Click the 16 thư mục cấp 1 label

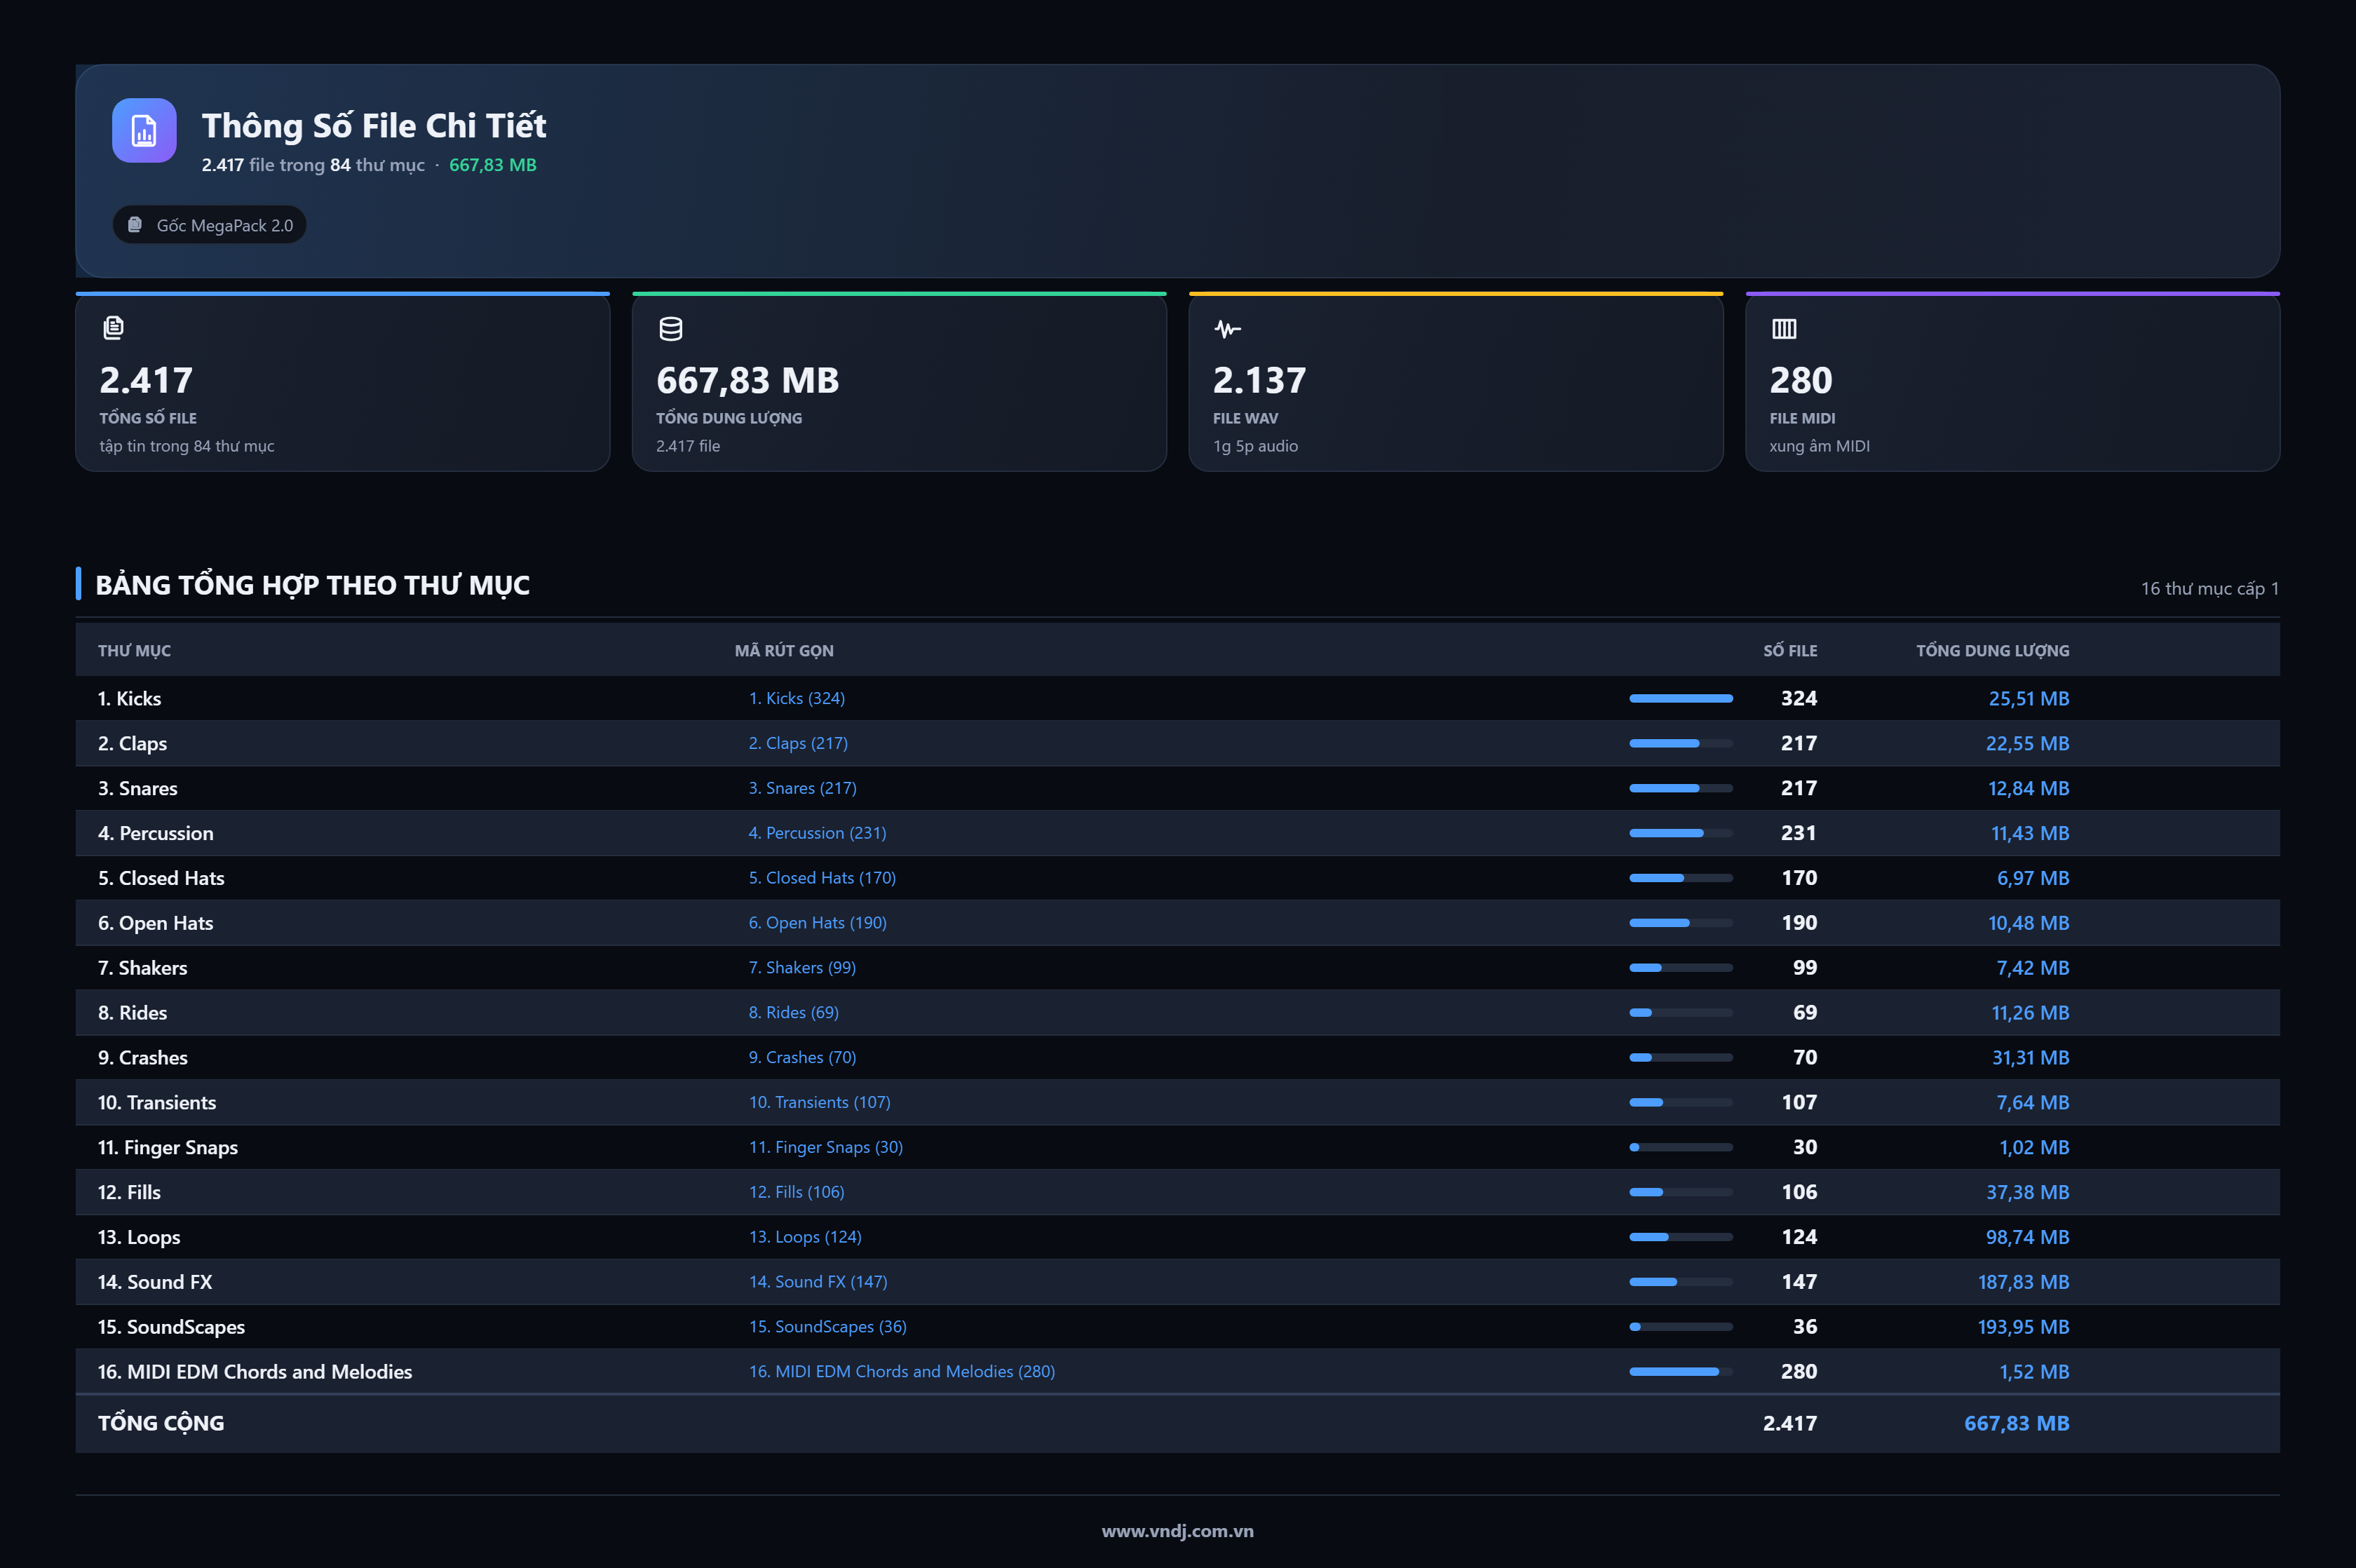click(x=2209, y=589)
